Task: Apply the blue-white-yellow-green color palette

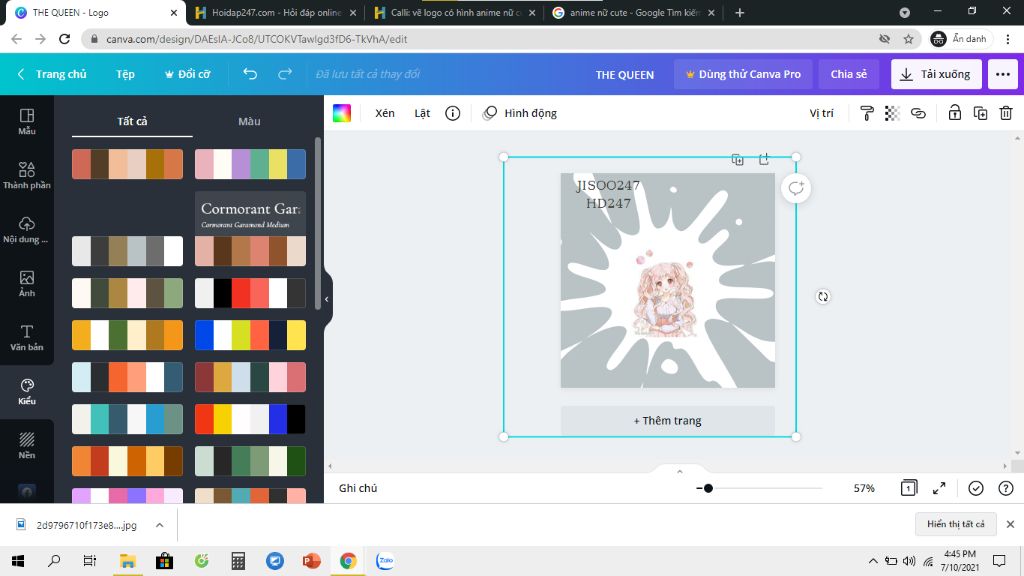Action: click(250, 336)
